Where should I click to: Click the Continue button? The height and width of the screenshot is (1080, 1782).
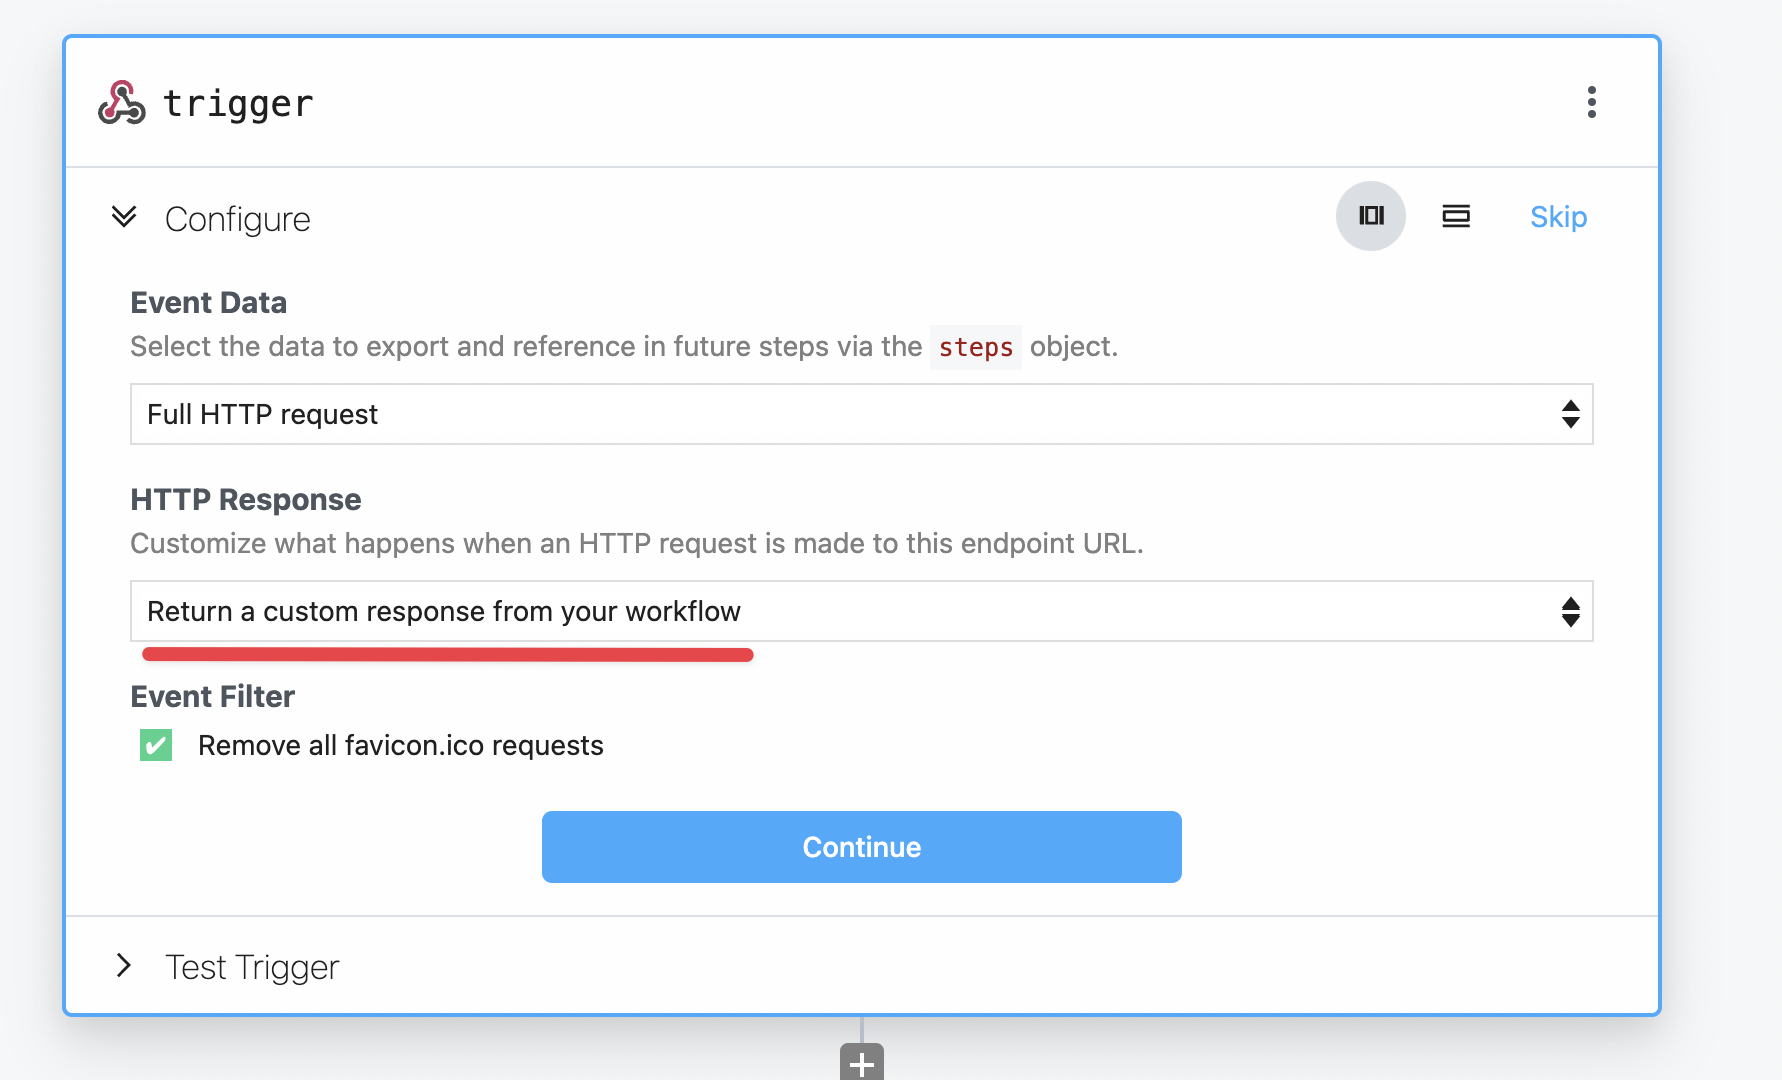click(861, 847)
